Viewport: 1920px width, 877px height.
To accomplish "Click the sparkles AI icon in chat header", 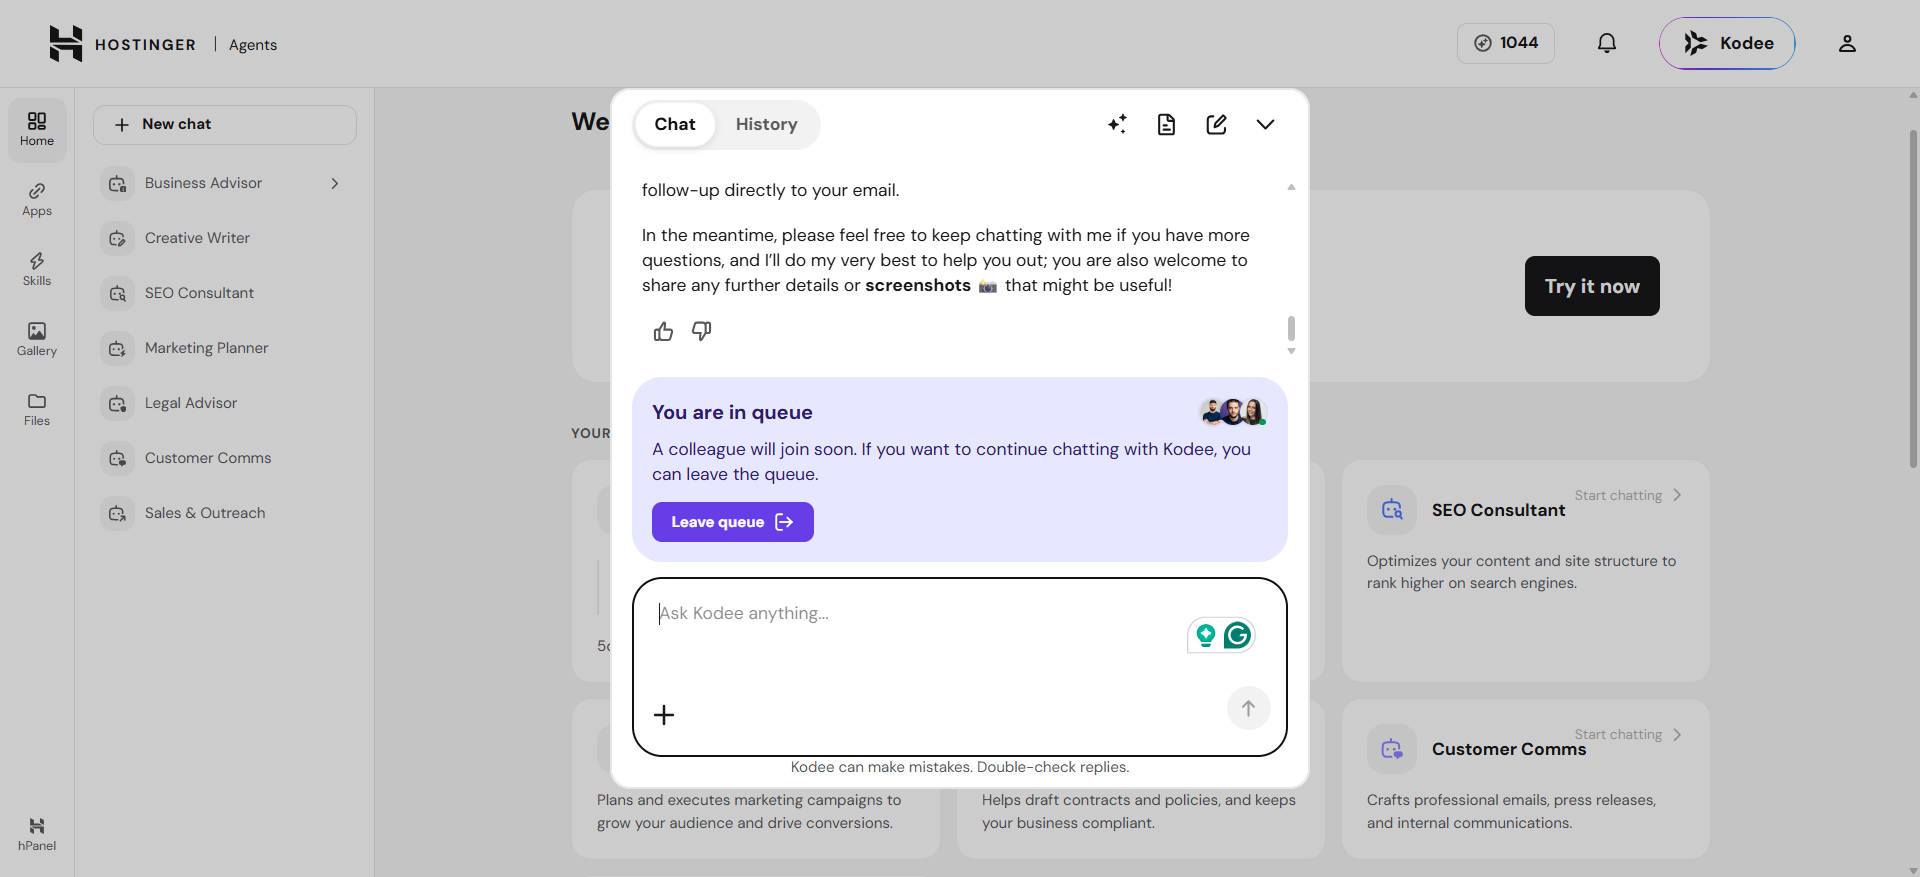I will point(1117,124).
